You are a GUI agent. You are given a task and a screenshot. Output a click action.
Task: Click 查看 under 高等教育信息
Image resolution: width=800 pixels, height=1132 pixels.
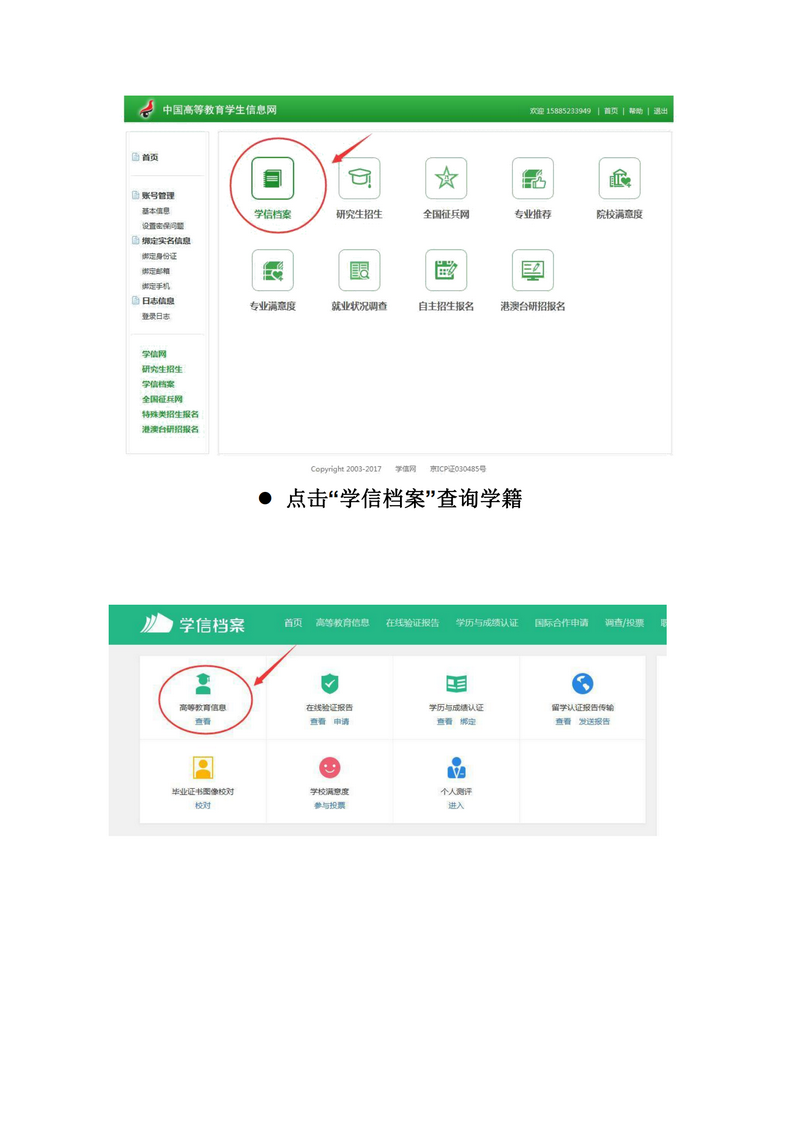tap(203, 721)
